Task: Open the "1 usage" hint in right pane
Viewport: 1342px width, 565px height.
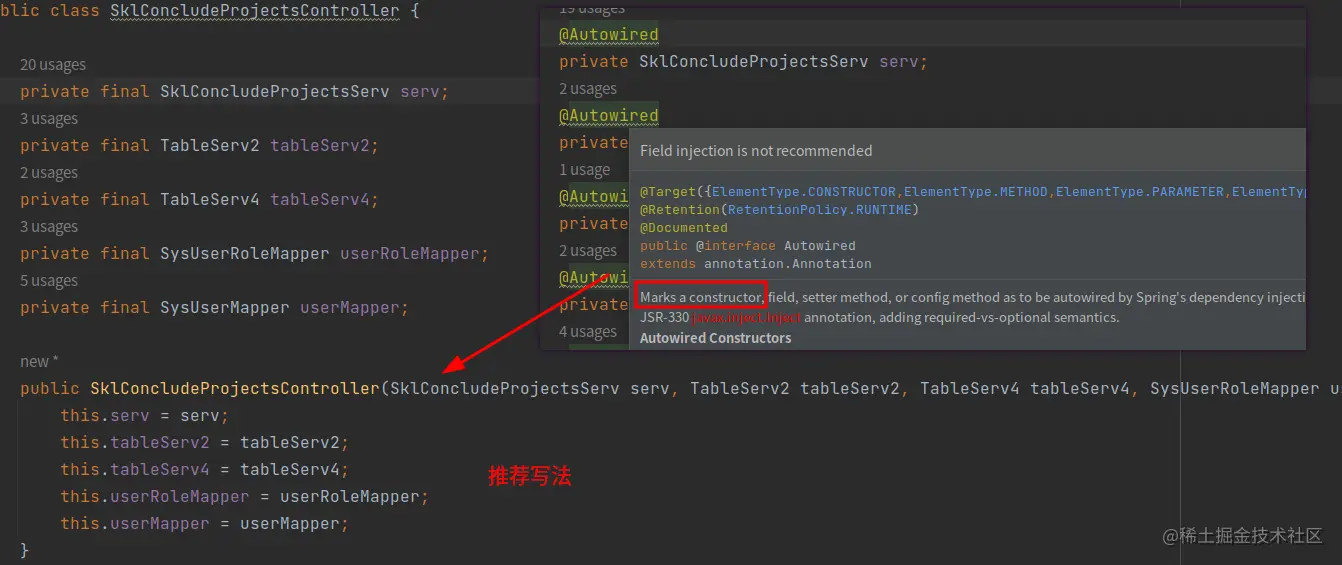Action: [584, 170]
